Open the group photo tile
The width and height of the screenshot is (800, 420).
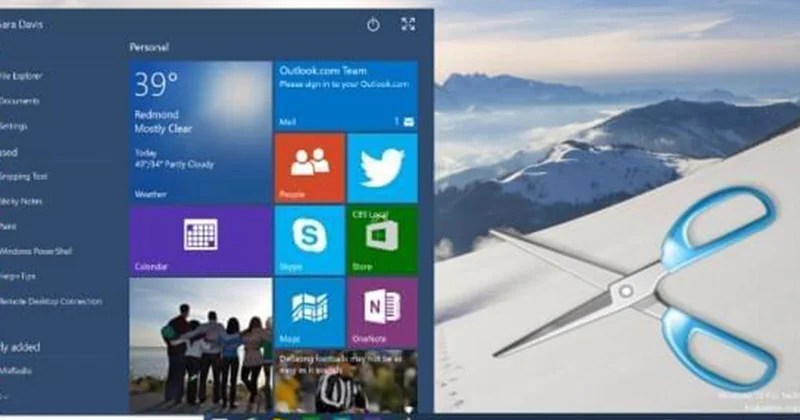[201, 345]
